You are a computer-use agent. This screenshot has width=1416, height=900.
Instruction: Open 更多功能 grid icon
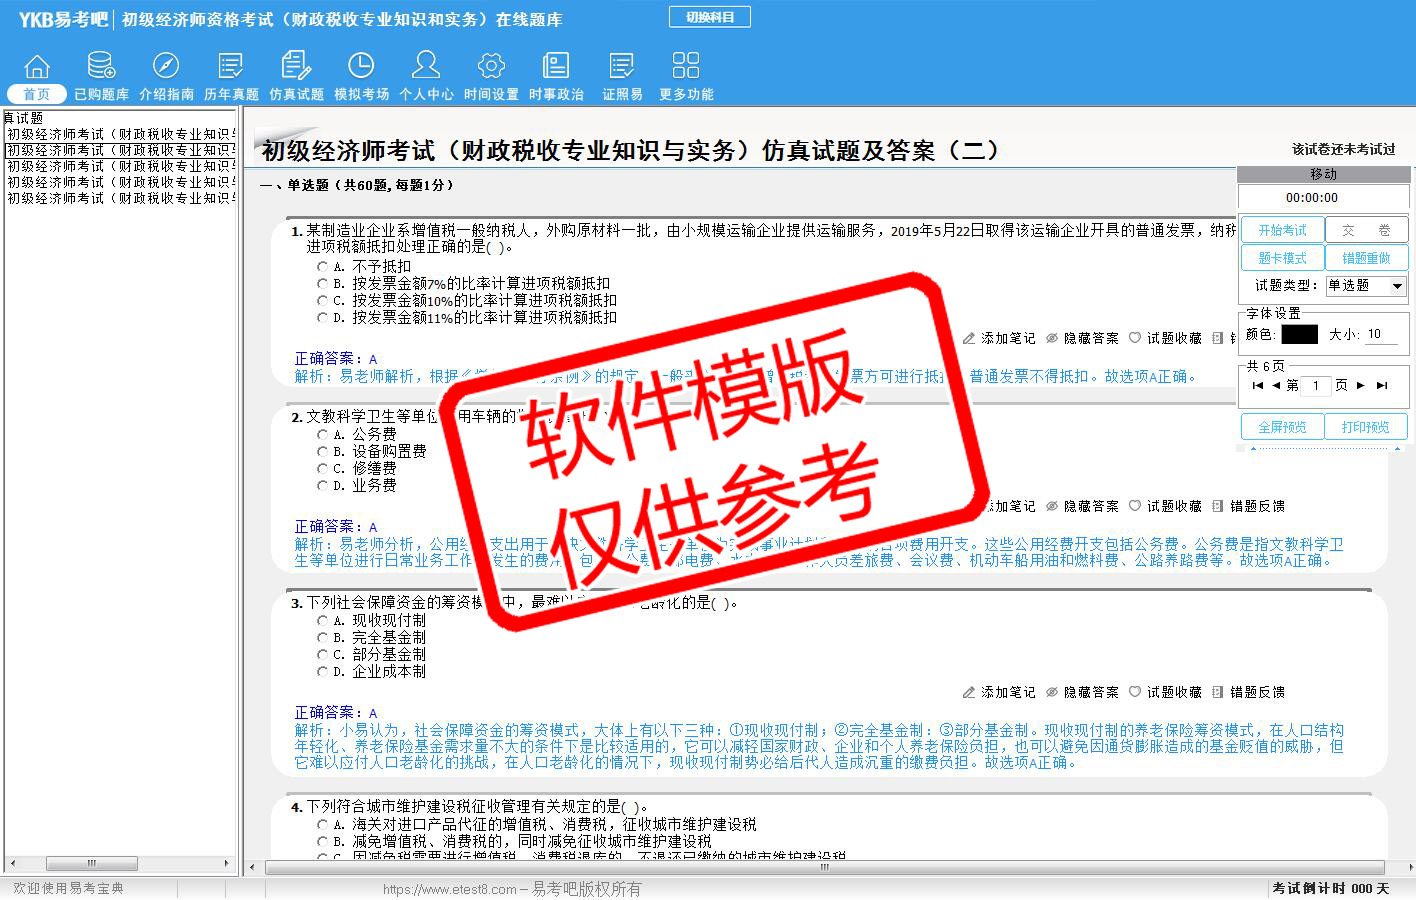point(686,67)
